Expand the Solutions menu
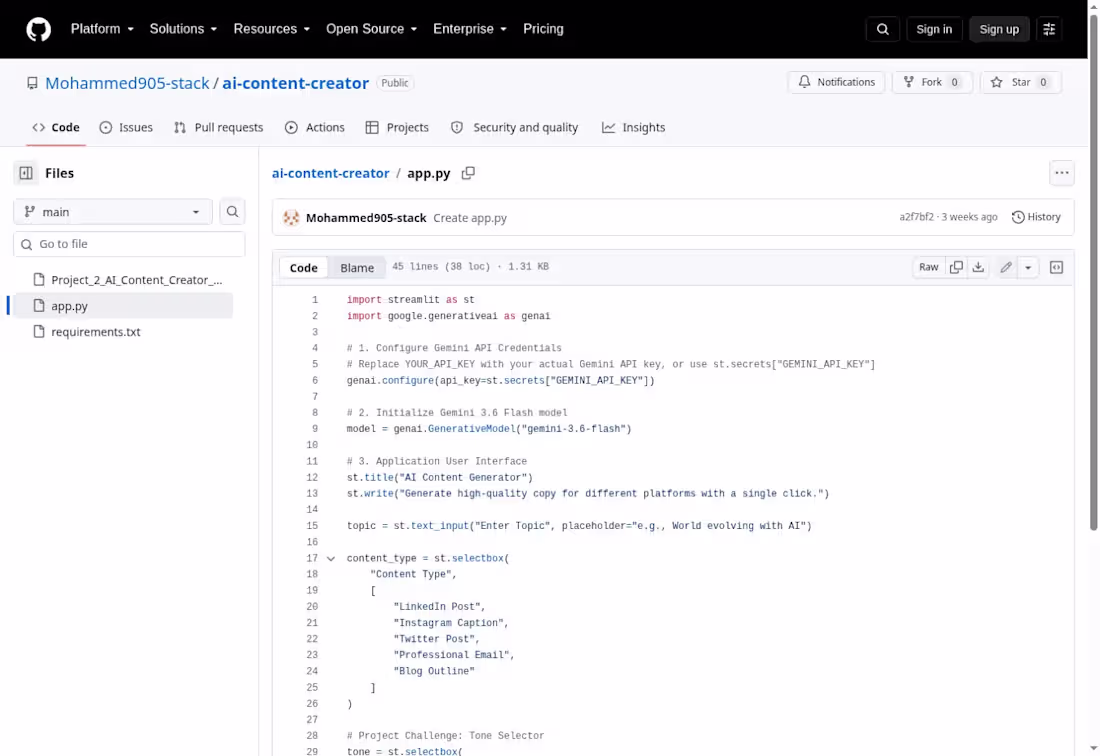 pyautogui.click(x=183, y=29)
